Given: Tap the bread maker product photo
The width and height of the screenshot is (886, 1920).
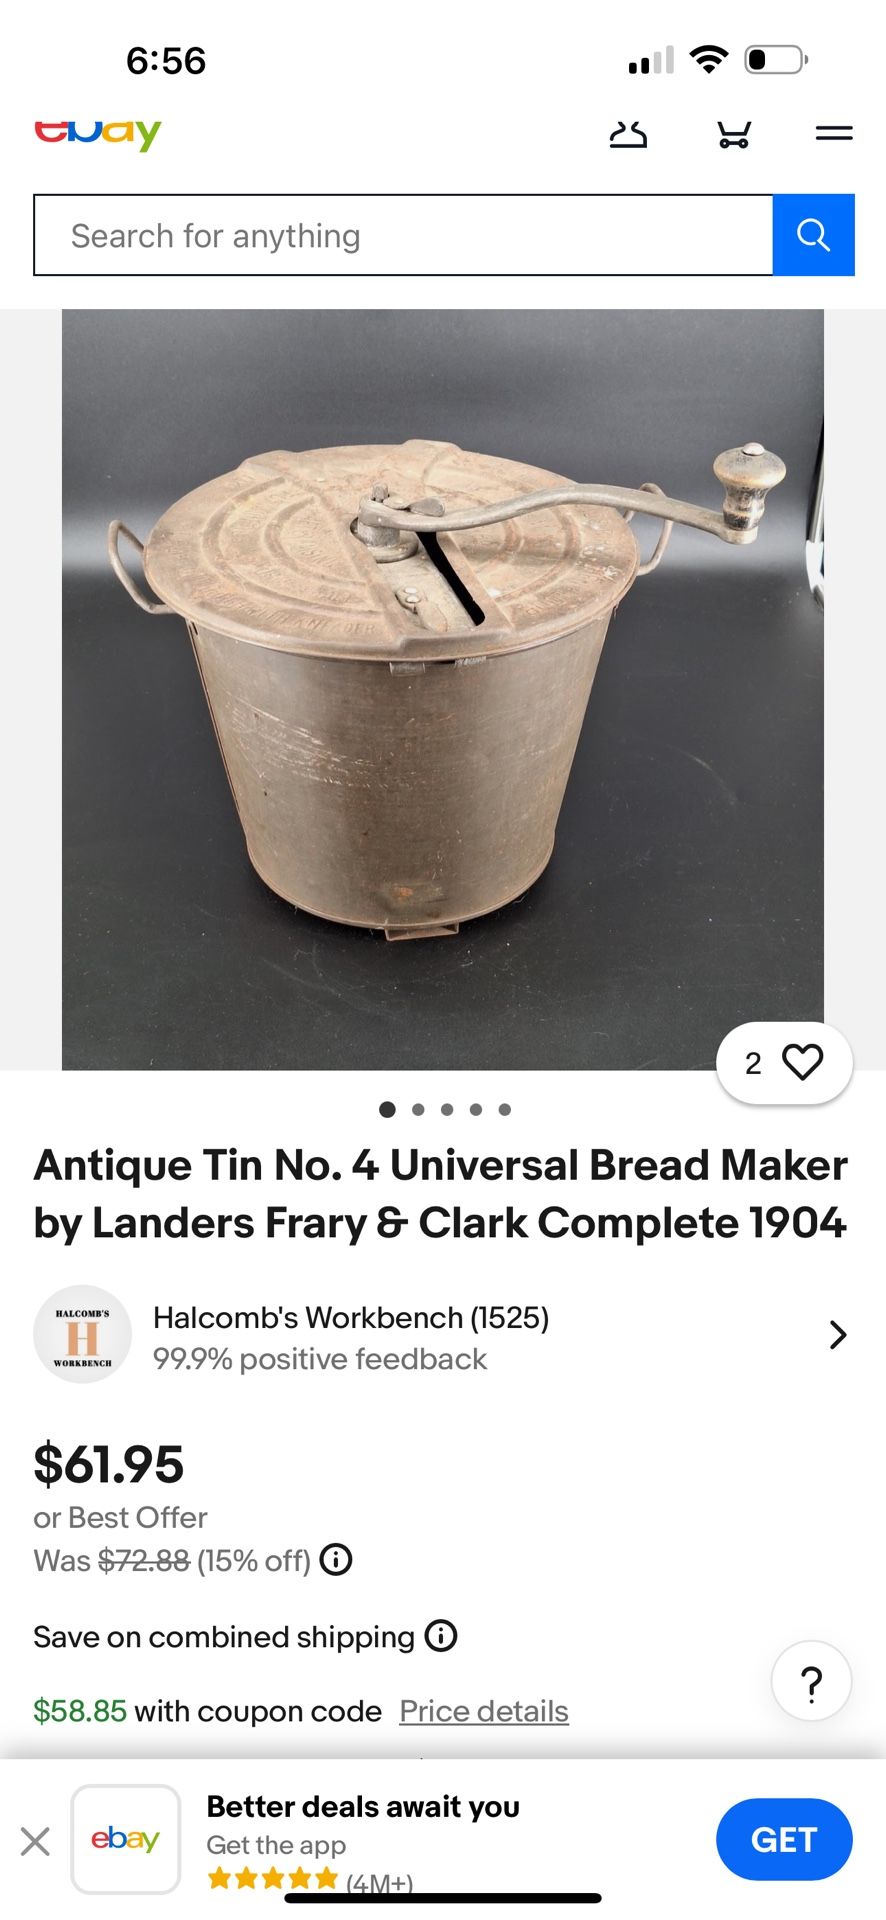Looking at the screenshot, I should (443, 689).
